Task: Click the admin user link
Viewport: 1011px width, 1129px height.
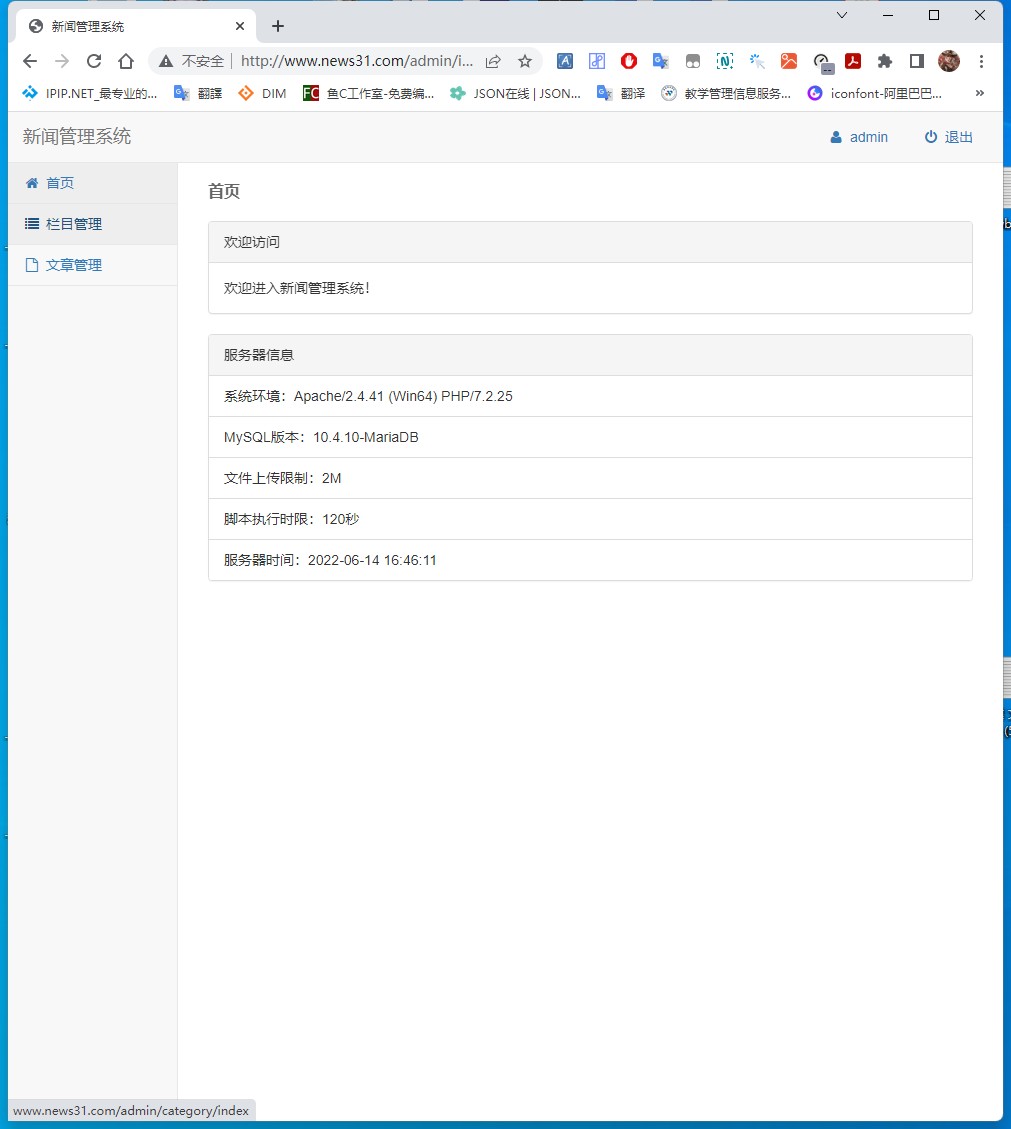Action: point(859,137)
